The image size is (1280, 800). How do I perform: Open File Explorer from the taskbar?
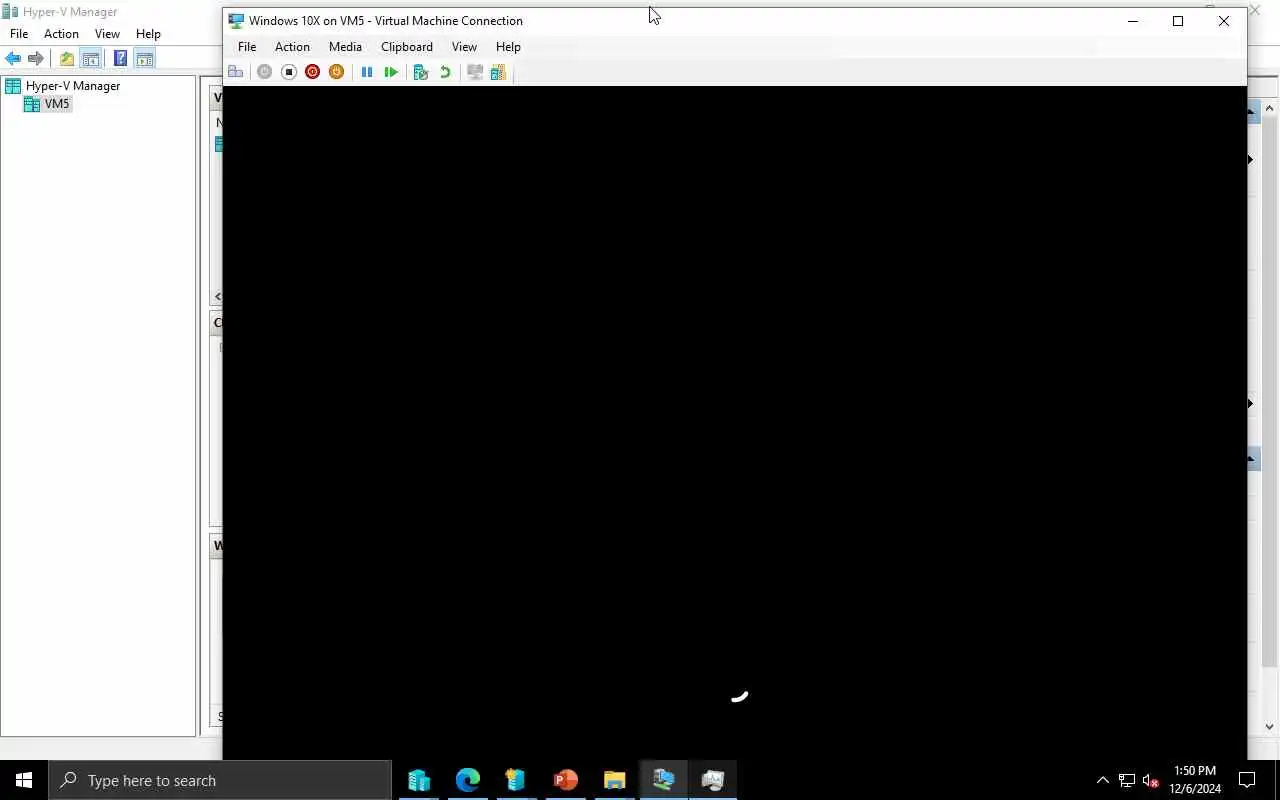tap(614, 780)
